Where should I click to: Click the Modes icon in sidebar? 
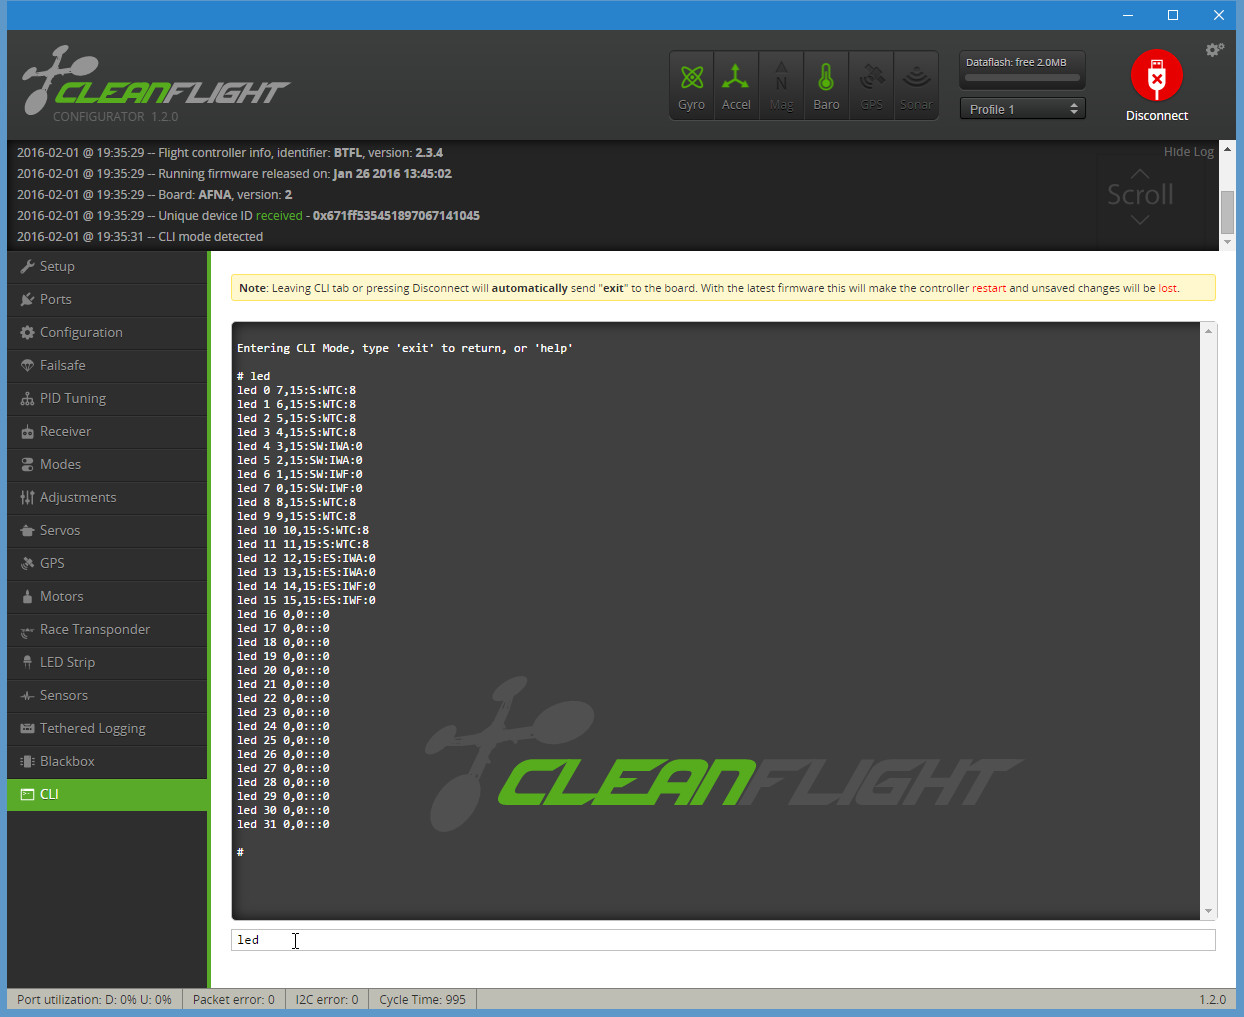click(27, 465)
